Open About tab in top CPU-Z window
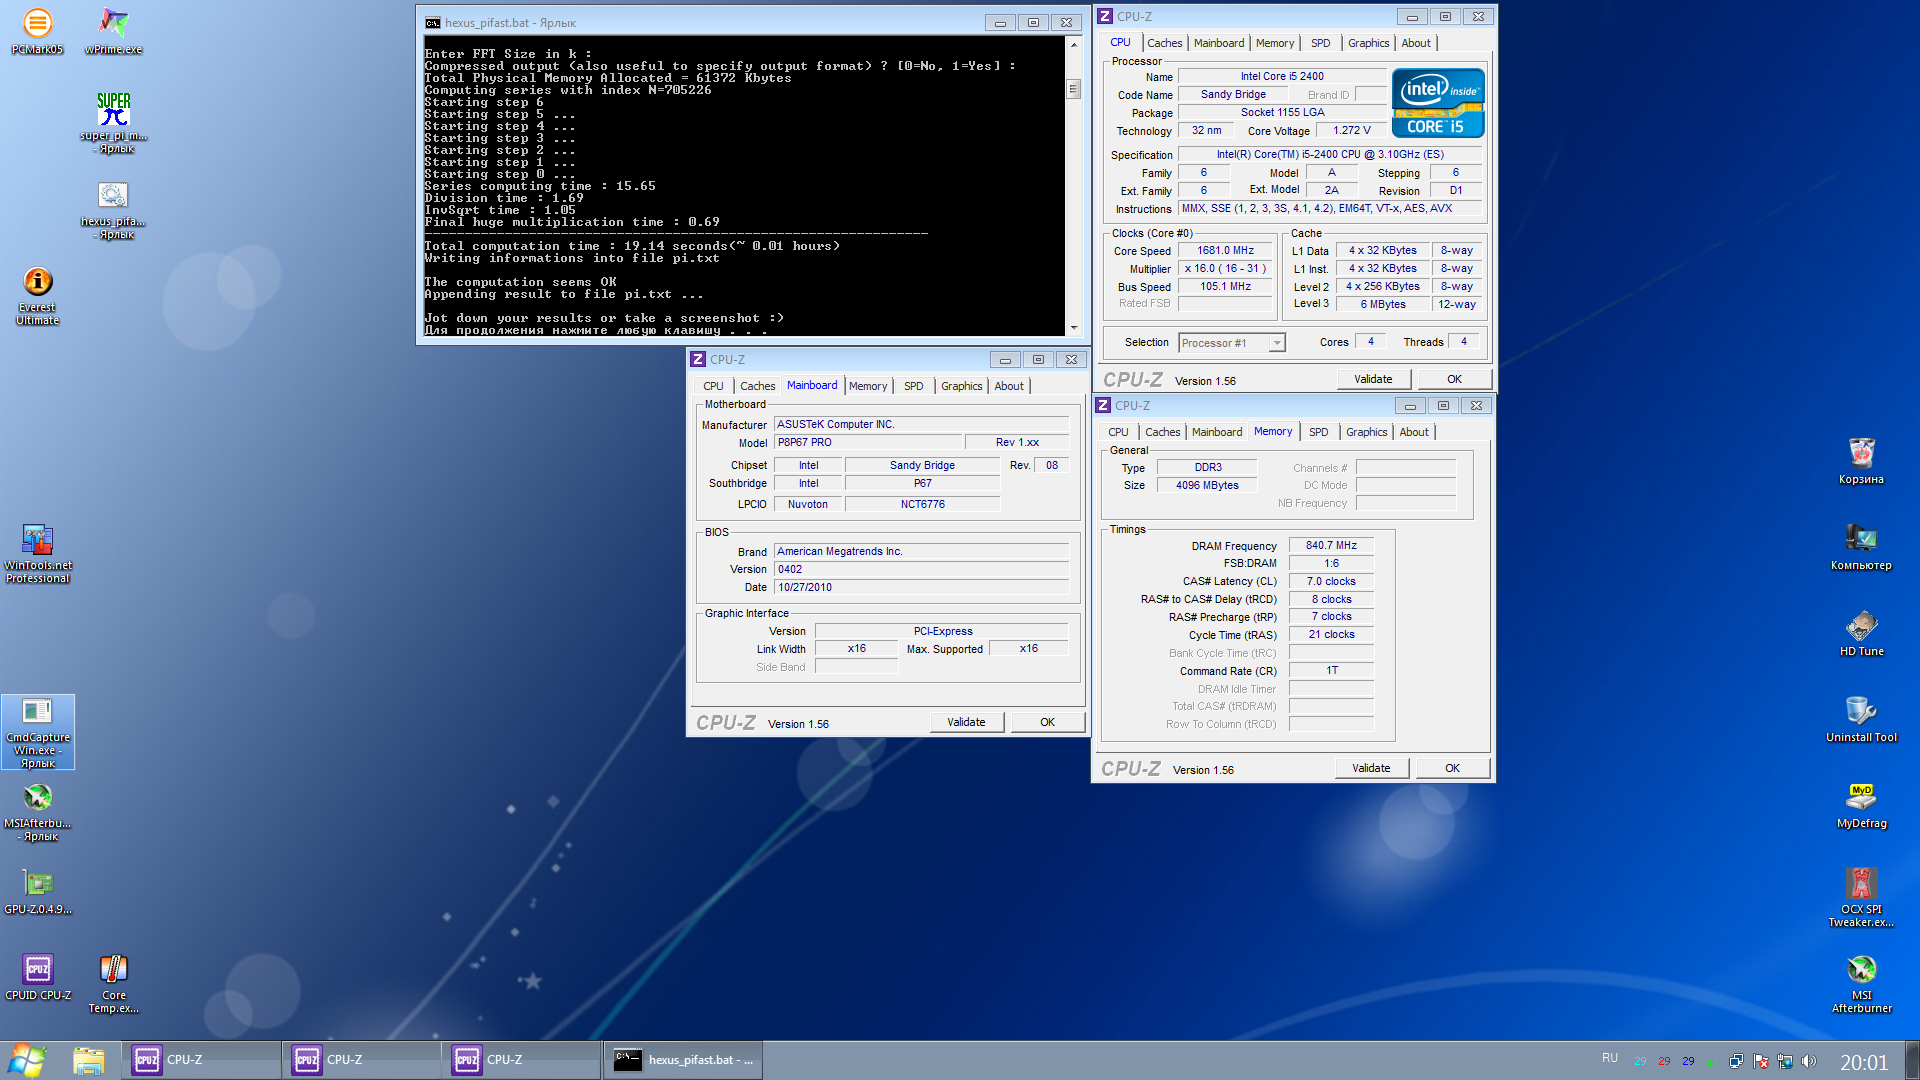This screenshot has height=1080, width=1920. click(x=1416, y=43)
